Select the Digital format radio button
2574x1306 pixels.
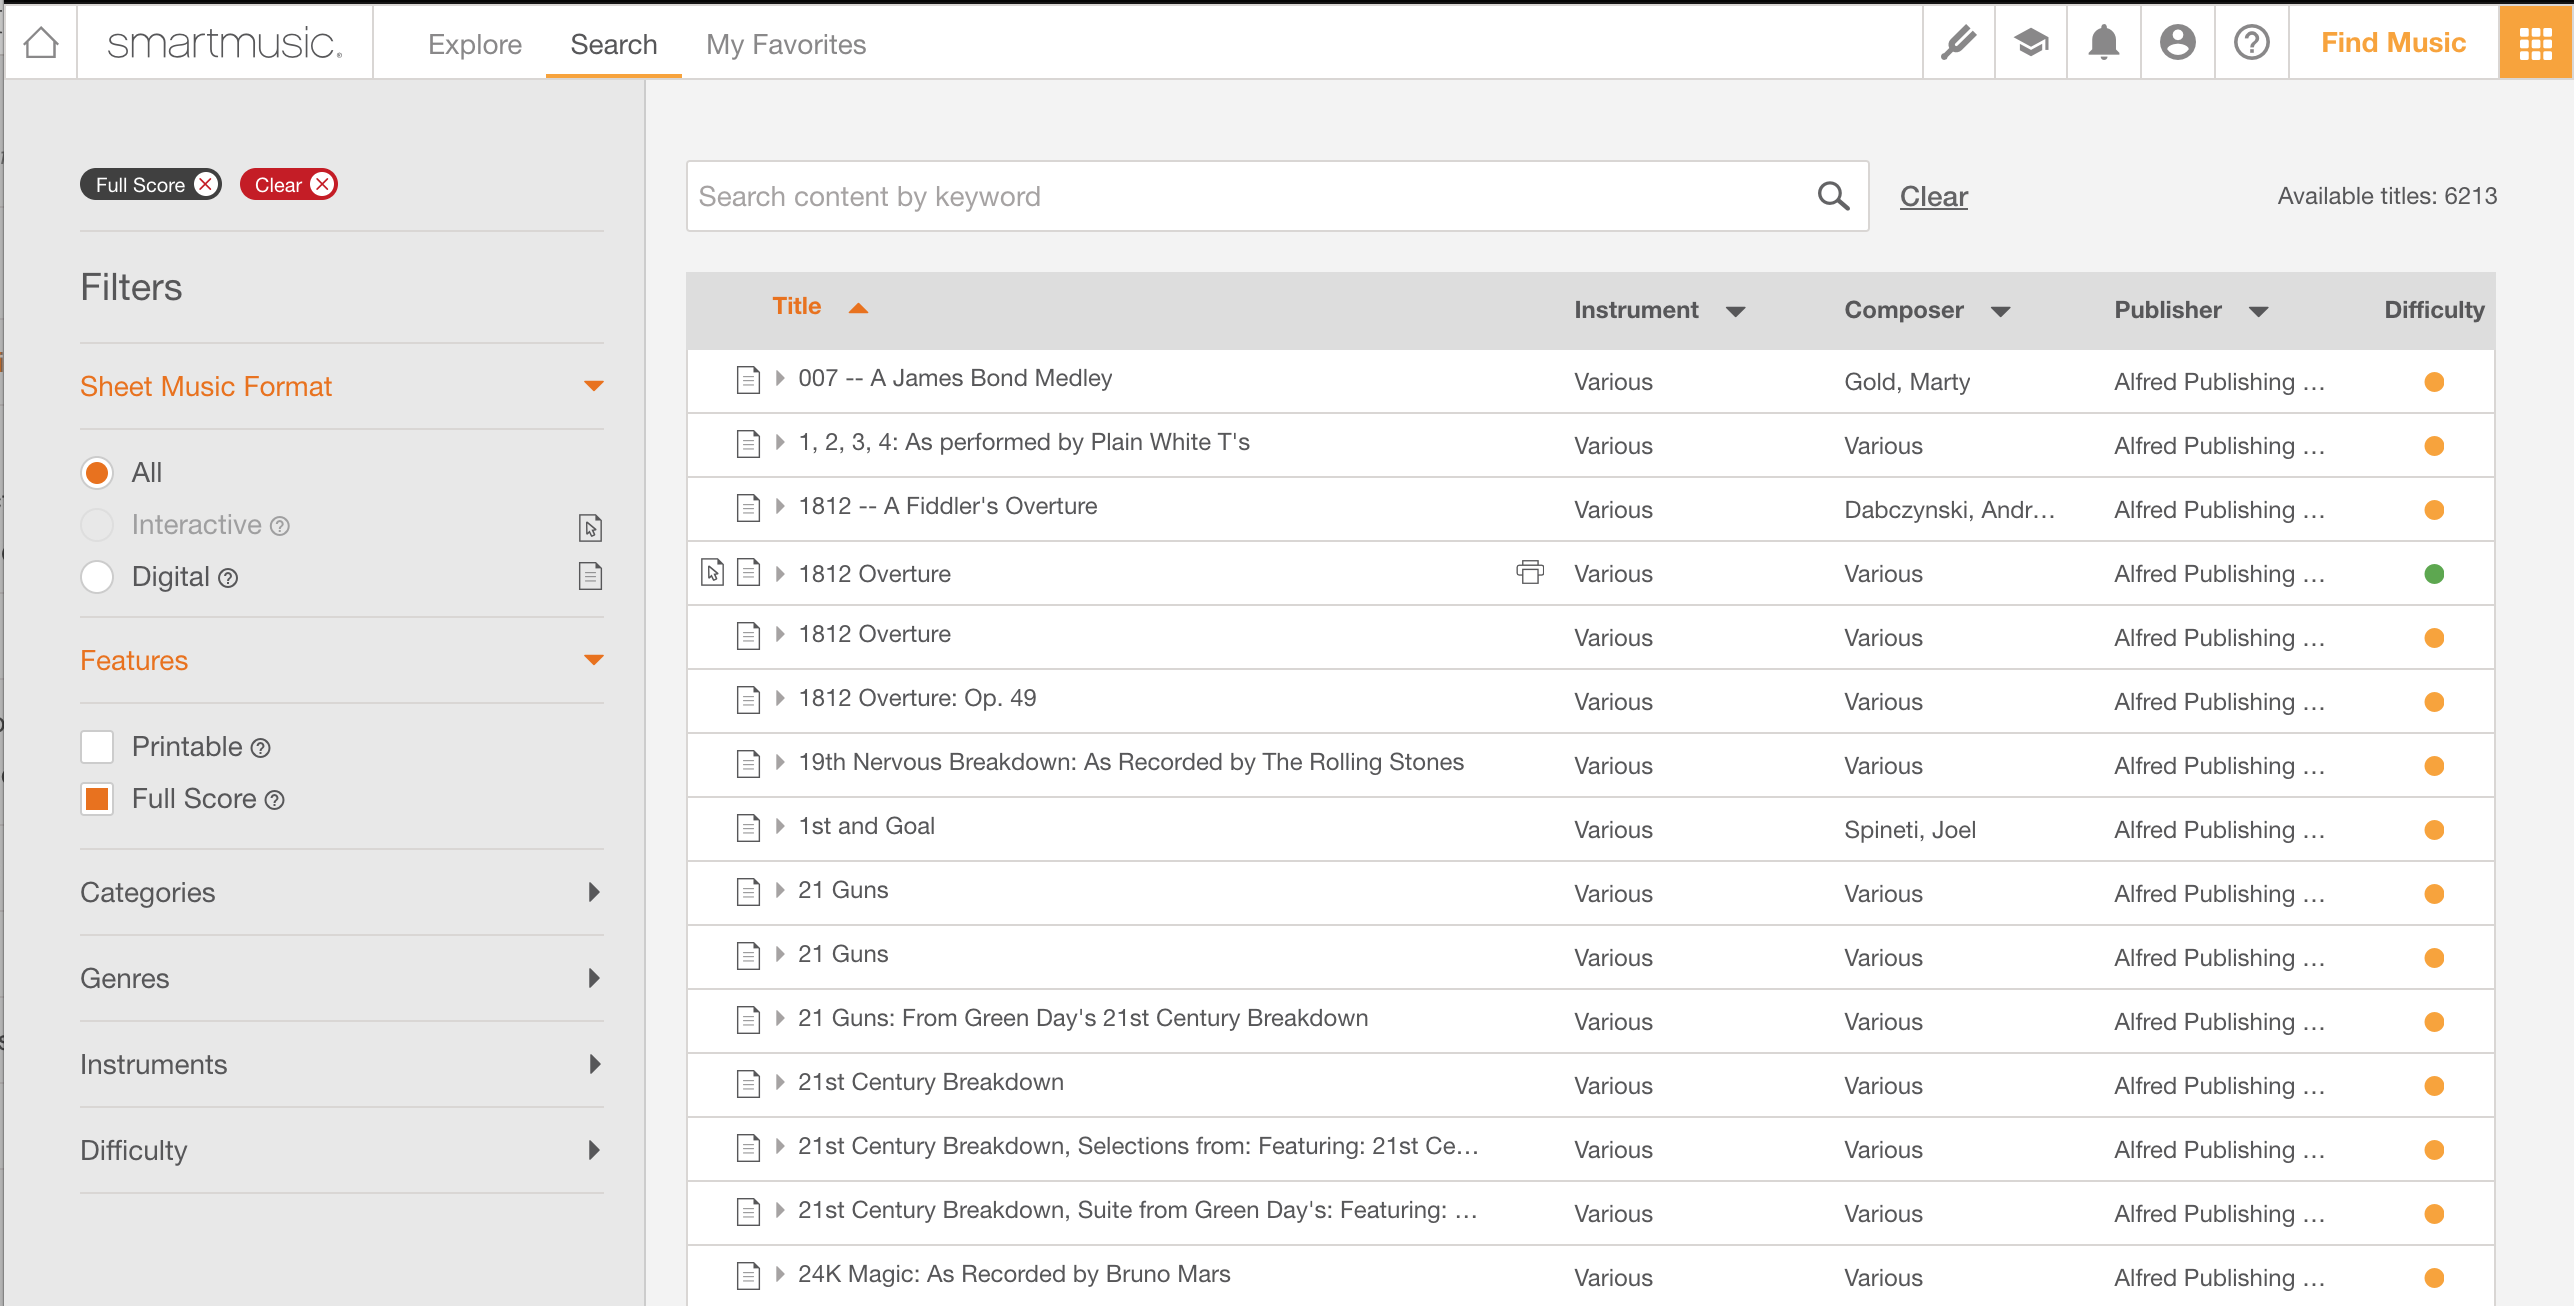tap(97, 577)
